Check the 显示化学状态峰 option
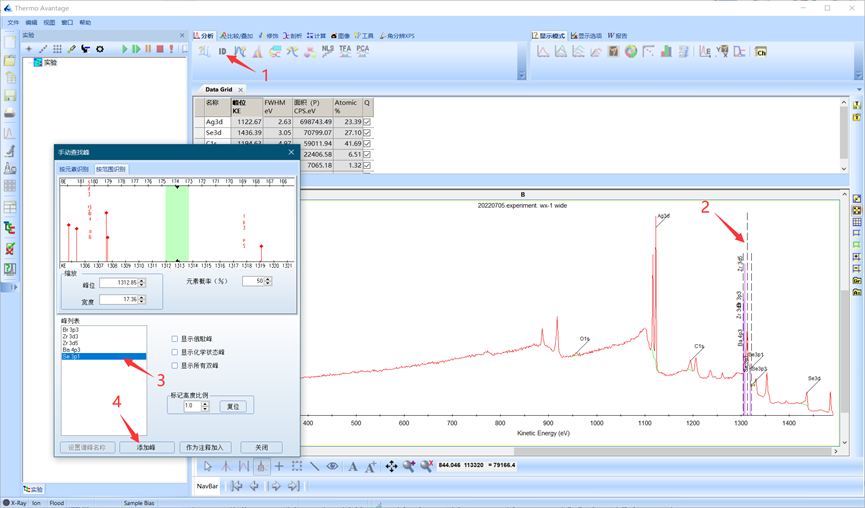Viewport: 865px width, 508px height. coord(175,352)
